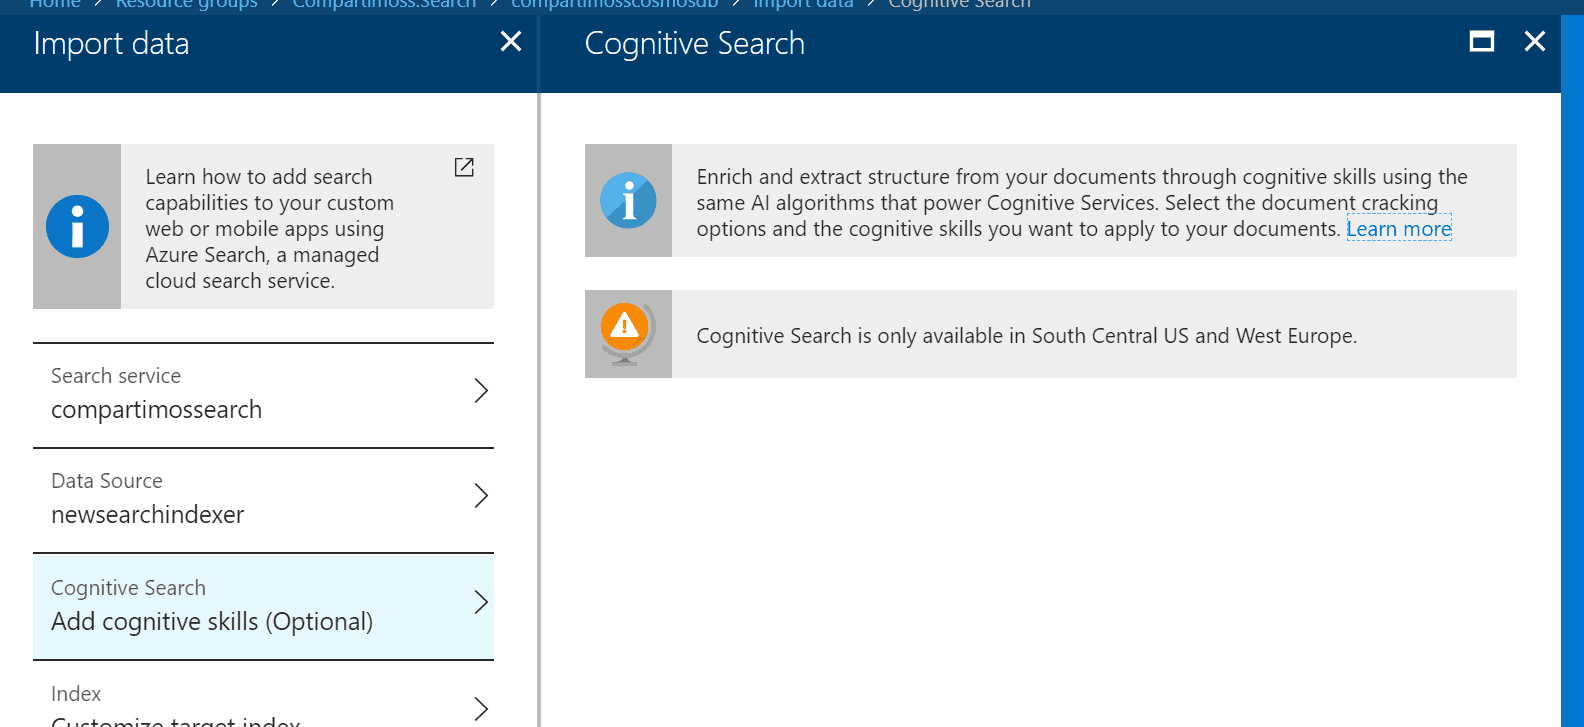Image resolution: width=1584 pixels, height=727 pixels.
Task: Open external link icon in info box
Action: (464, 167)
